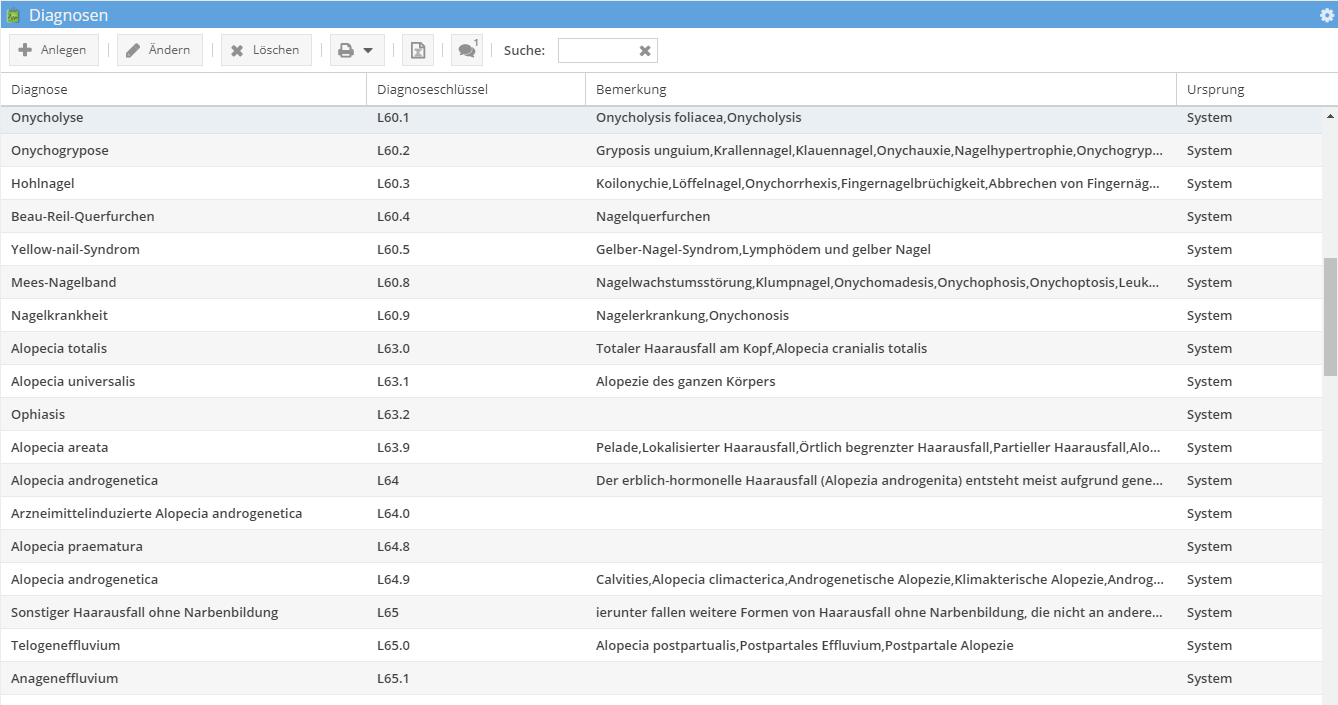
Task: Clear the search box using the X icon
Action: point(646,49)
